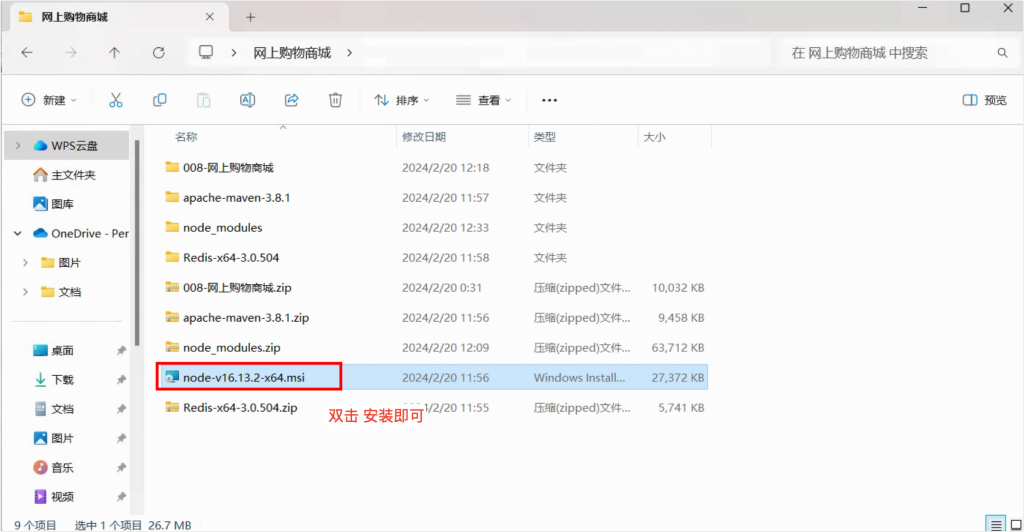
Task: Click the Cut scissors icon
Action: coord(116,100)
